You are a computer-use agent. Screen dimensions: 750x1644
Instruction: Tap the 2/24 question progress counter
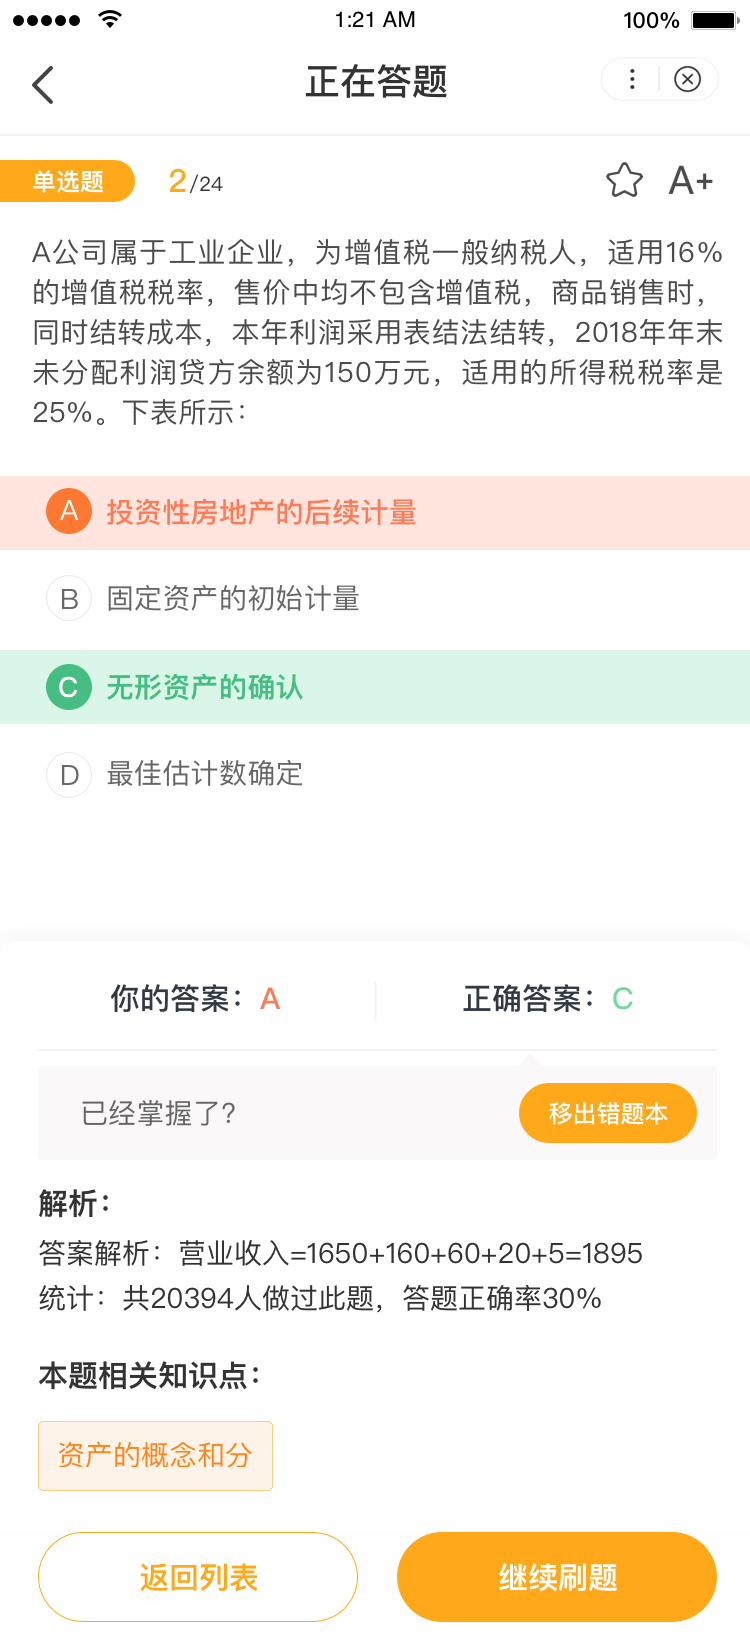click(x=196, y=182)
